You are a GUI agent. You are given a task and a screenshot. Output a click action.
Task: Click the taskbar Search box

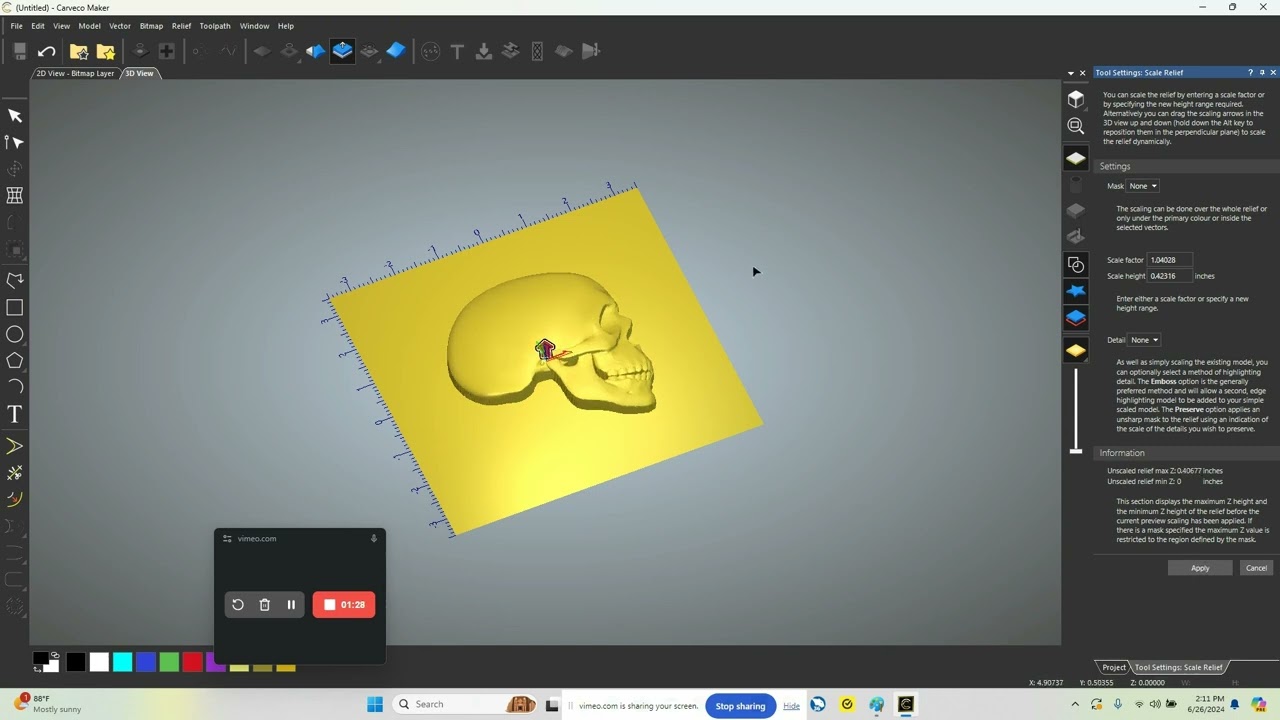coord(465,704)
